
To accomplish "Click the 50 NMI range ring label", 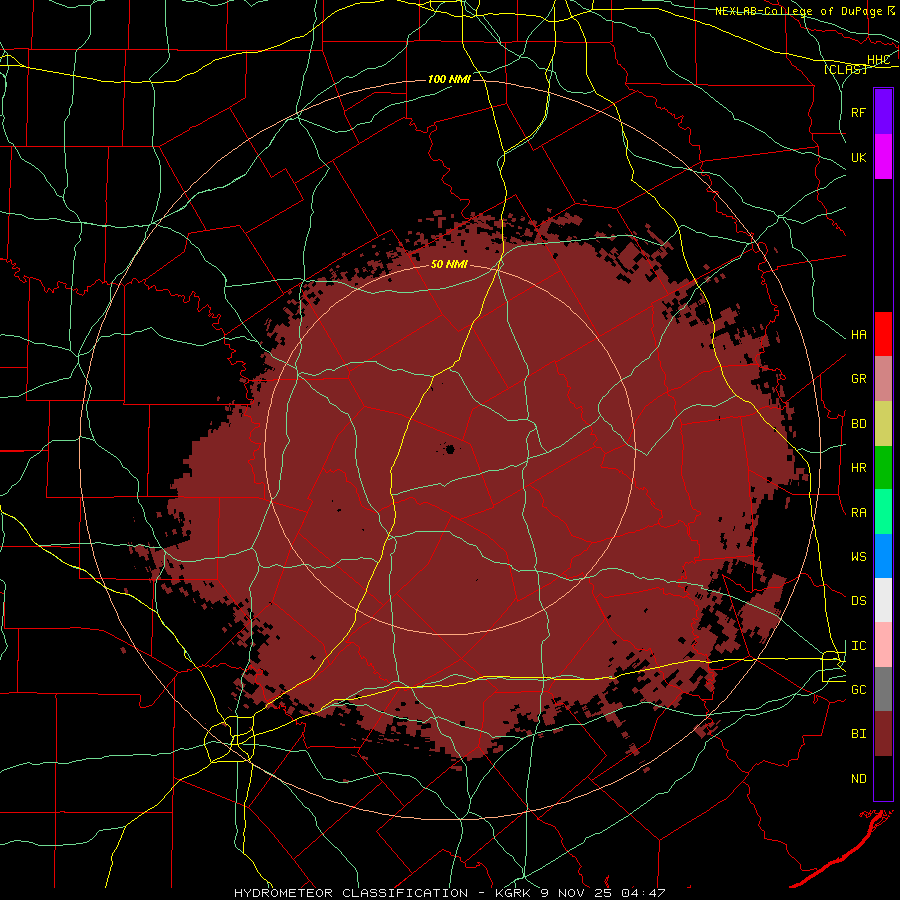I will pyautogui.click(x=449, y=265).
